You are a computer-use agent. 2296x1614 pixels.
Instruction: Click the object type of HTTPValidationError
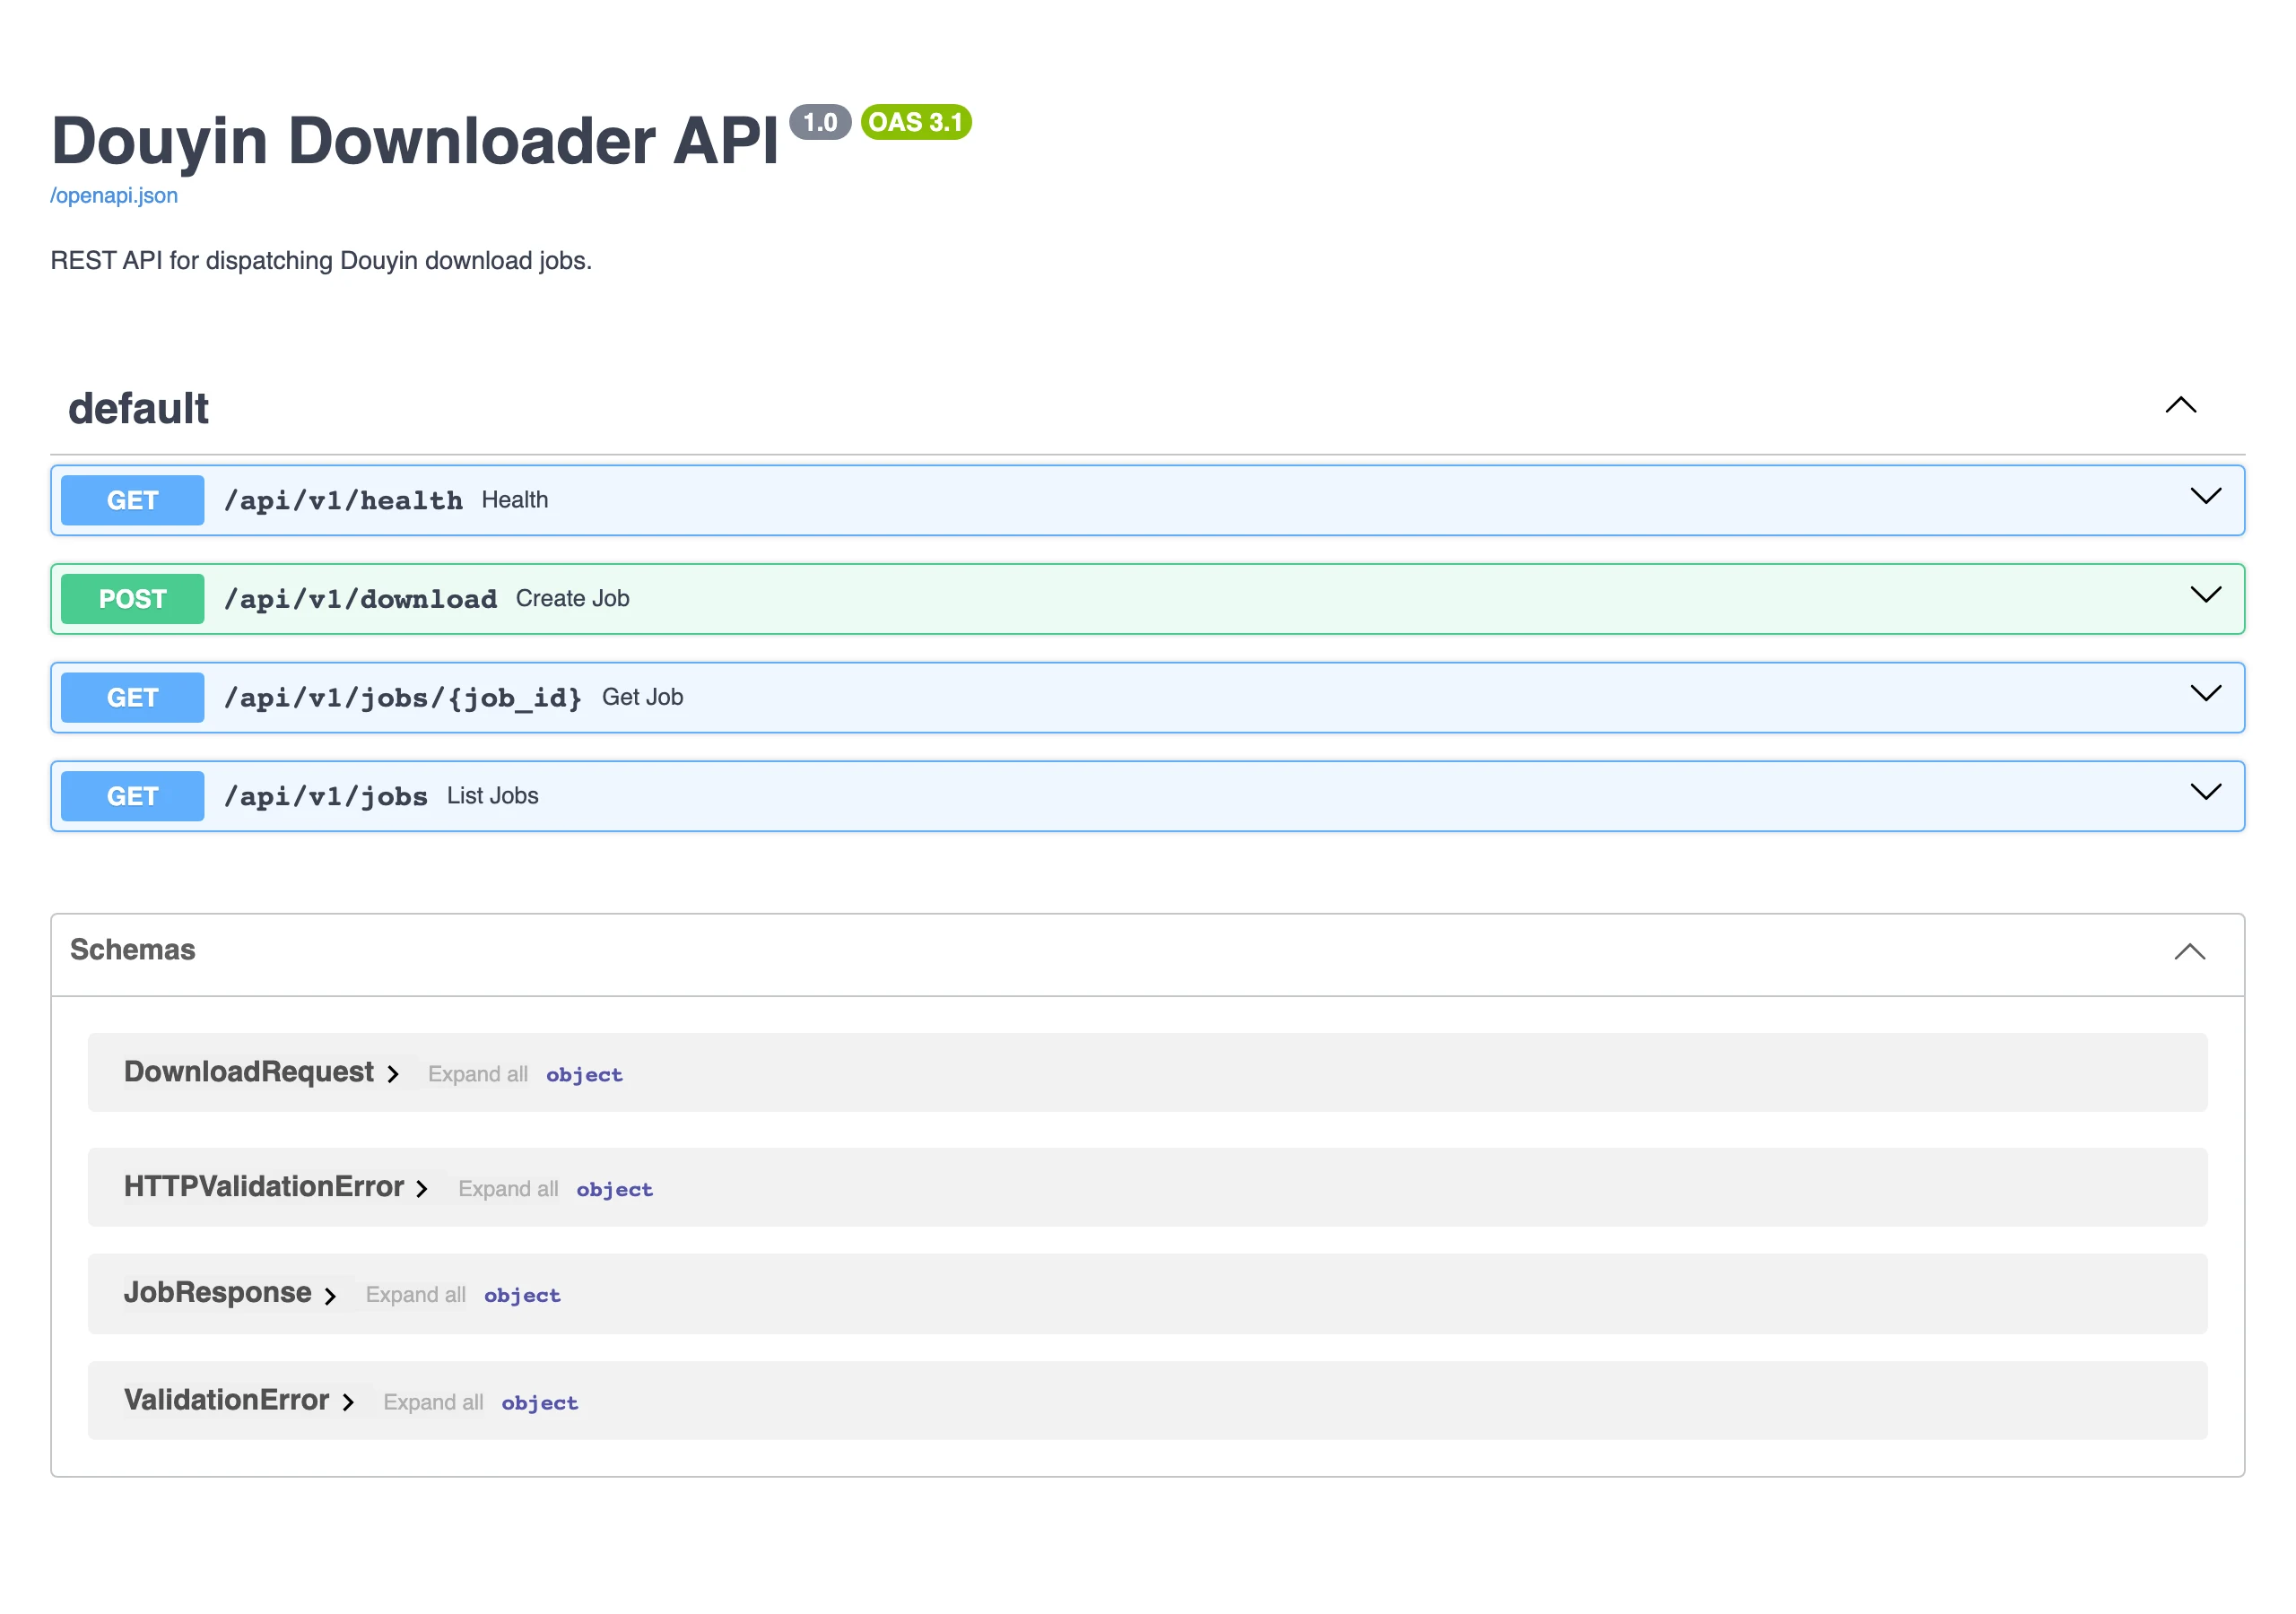(615, 1190)
